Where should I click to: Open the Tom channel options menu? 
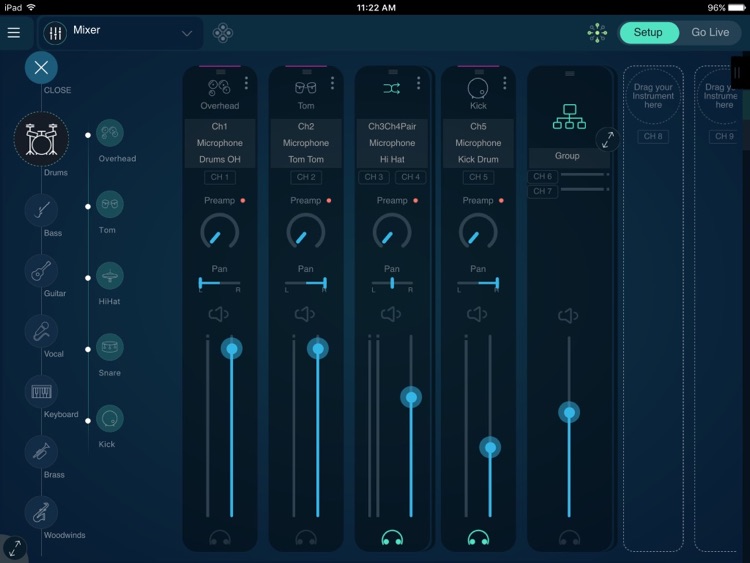coord(332,83)
